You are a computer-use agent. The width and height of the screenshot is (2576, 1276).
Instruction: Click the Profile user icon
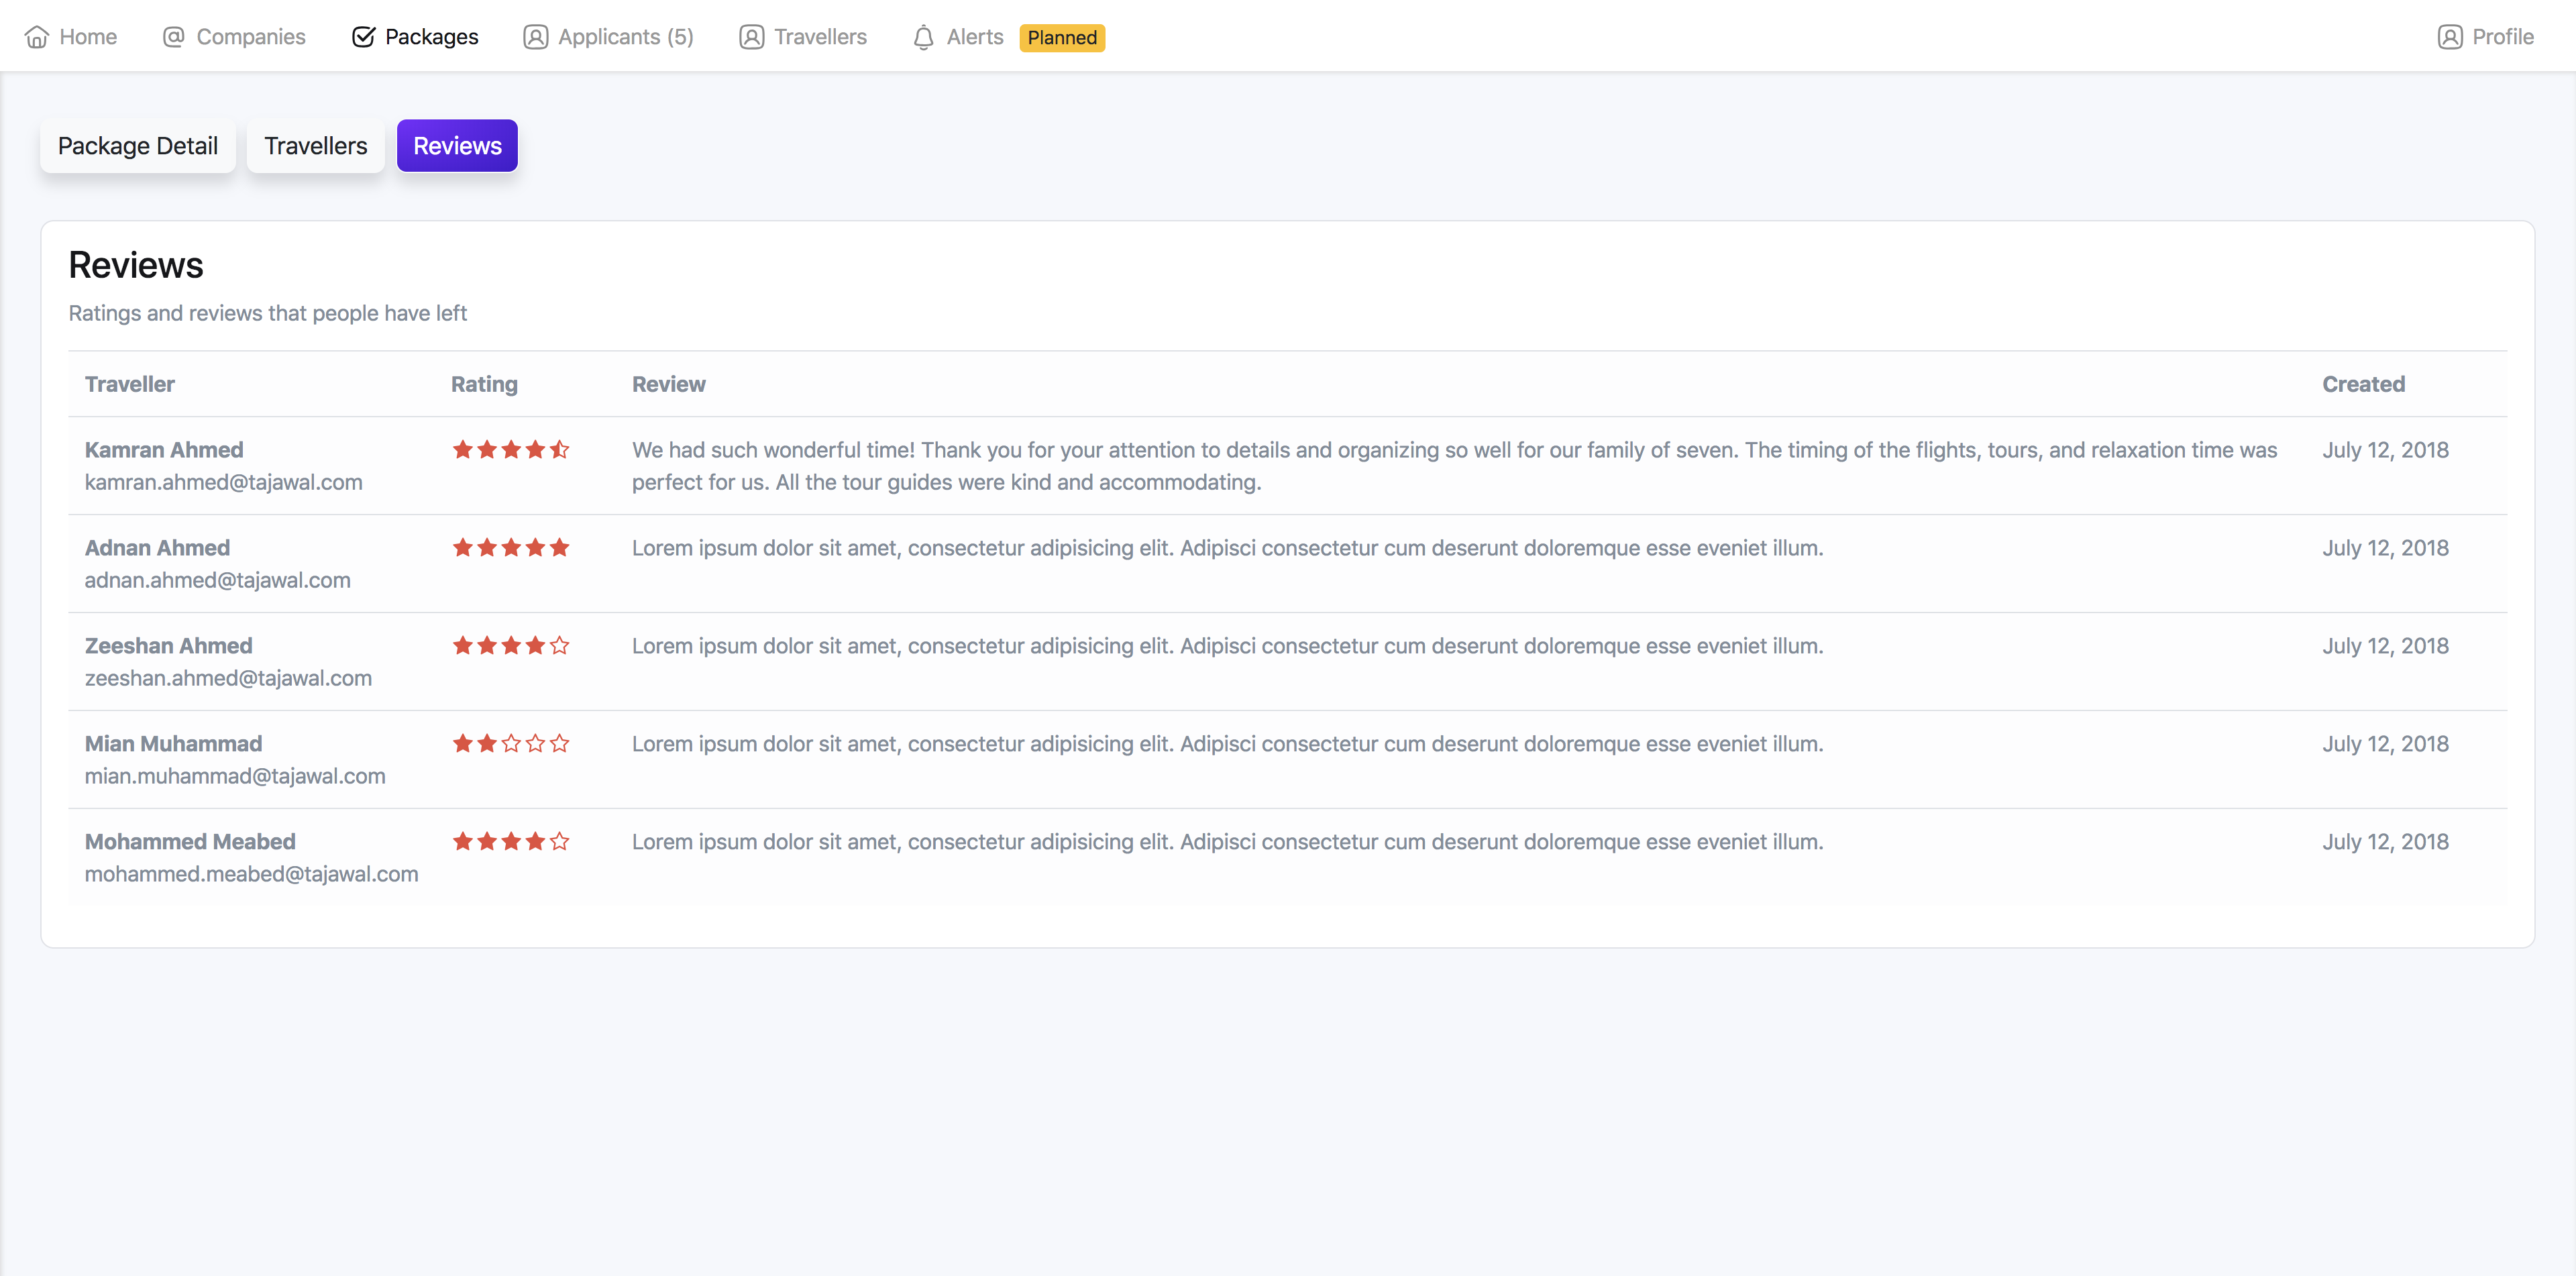2450,37
